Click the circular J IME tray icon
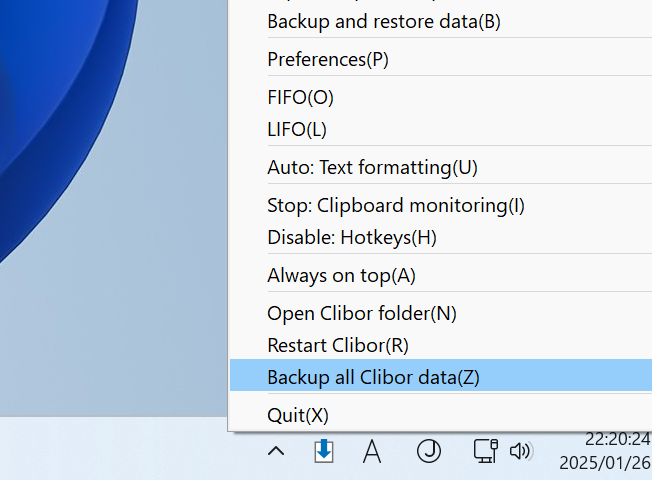The height and width of the screenshot is (480, 652). [429, 451]
